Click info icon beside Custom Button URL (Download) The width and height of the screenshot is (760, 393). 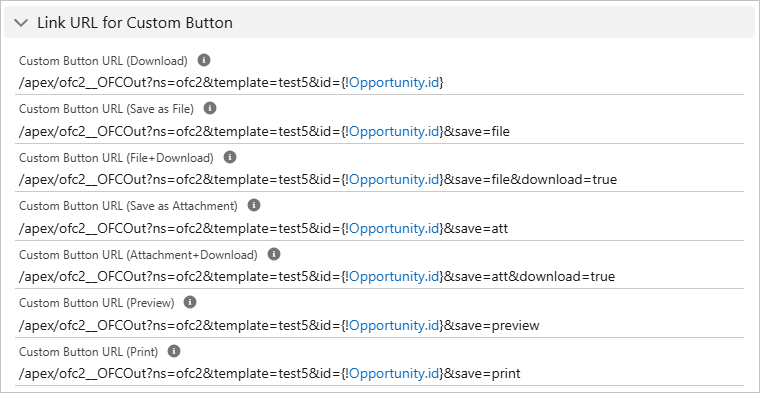pyautogui.click(x=204, y=60)
